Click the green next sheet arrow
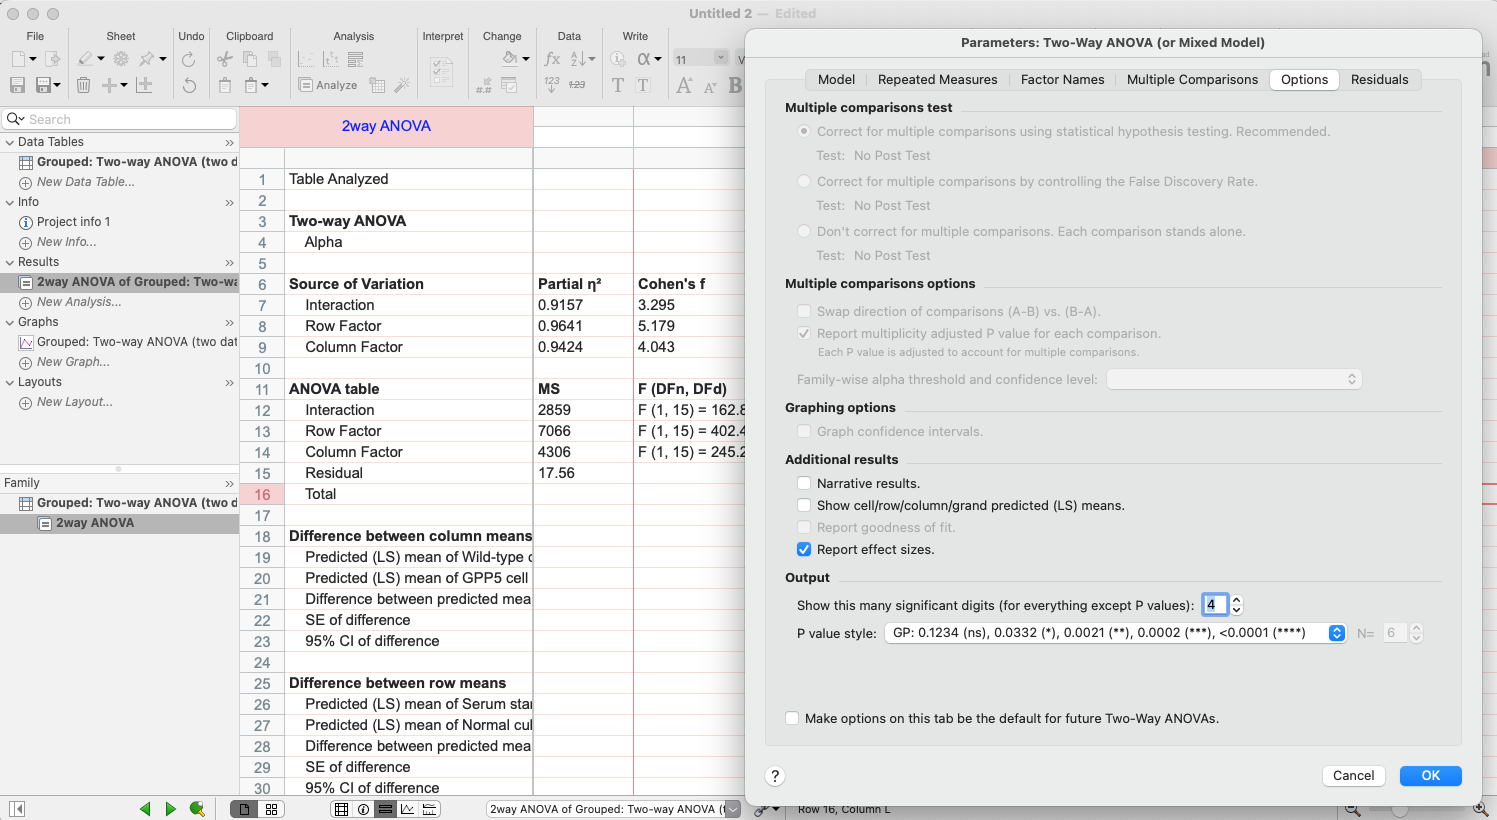1497x820 pixels. pos(171,809)
